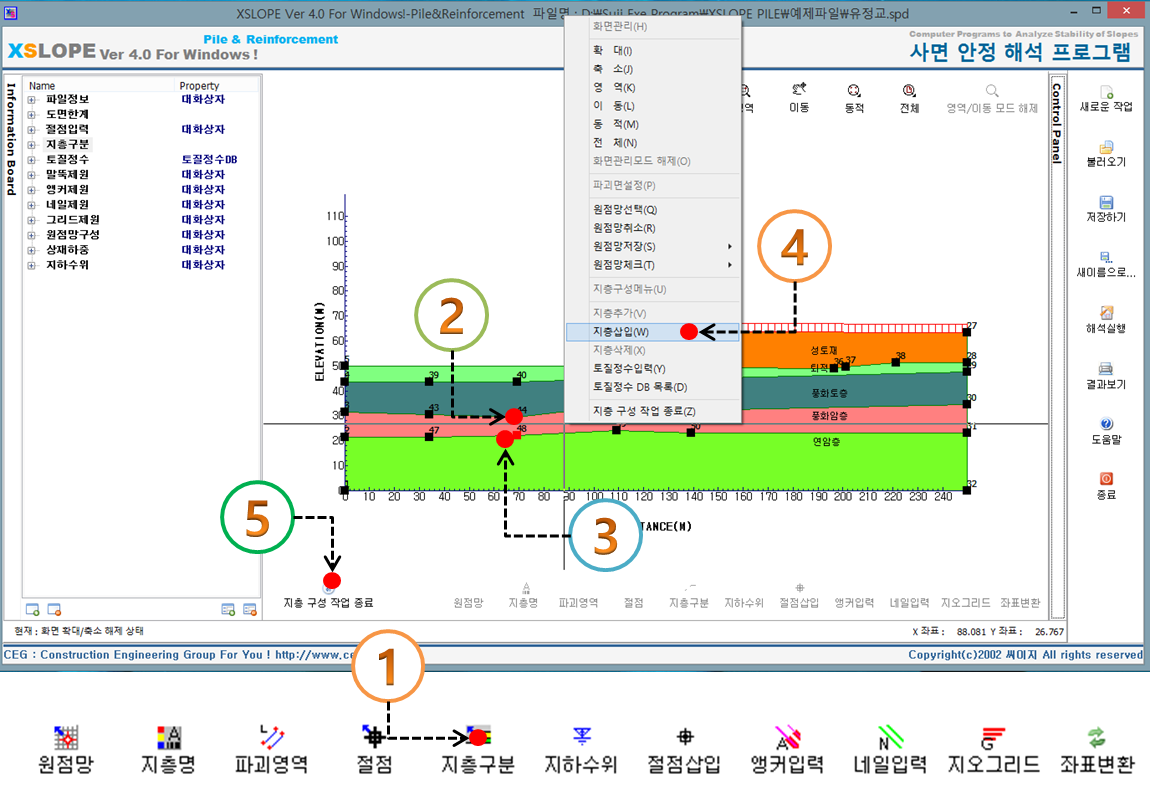Click node 38 on the slope section
The height and width of the screenshot is (789, 1150).
(896, 362)
